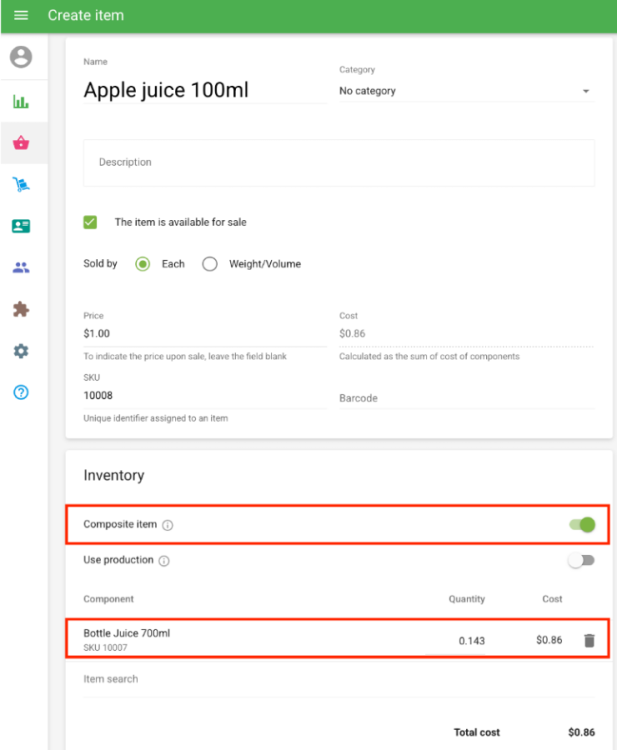The height and width of the screenshot is (750, 617).
Task: Click the component row cost $0.86
Action: pyautogui.click(x=549, y=640)
